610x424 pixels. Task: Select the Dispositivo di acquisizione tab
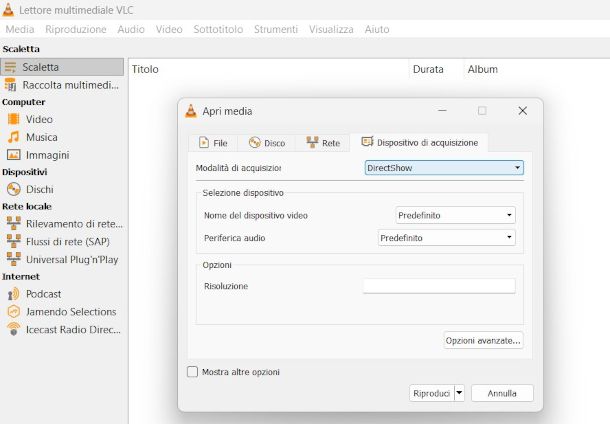pyautogui.click(x=419, y=142)
